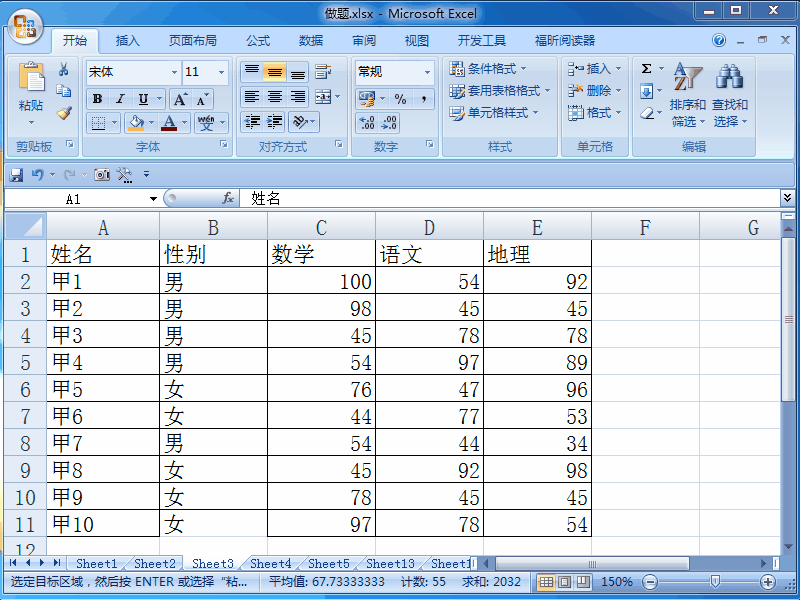Increase indent icon

pyautogui.click(x=274, y=121)
